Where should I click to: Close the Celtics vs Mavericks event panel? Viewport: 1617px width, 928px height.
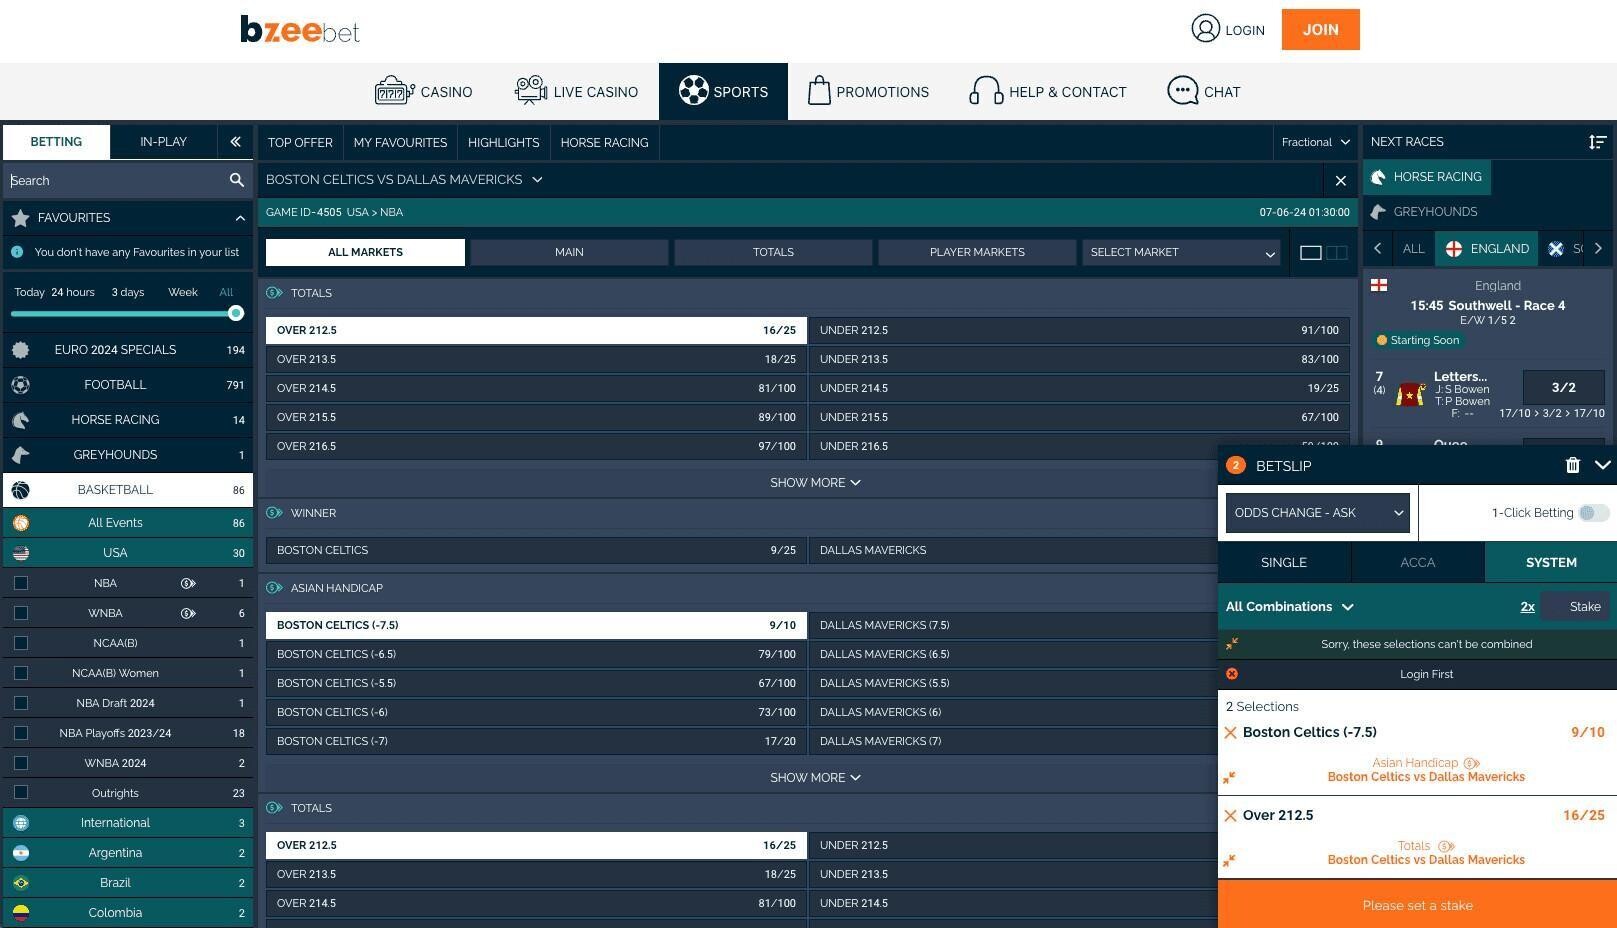(x=1340, y=180)
